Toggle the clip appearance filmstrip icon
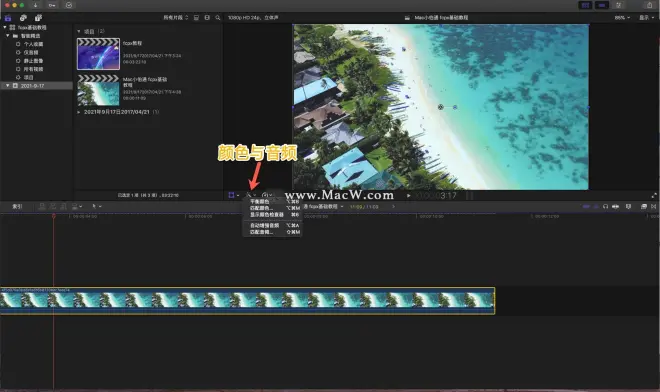 coord(196,18)
